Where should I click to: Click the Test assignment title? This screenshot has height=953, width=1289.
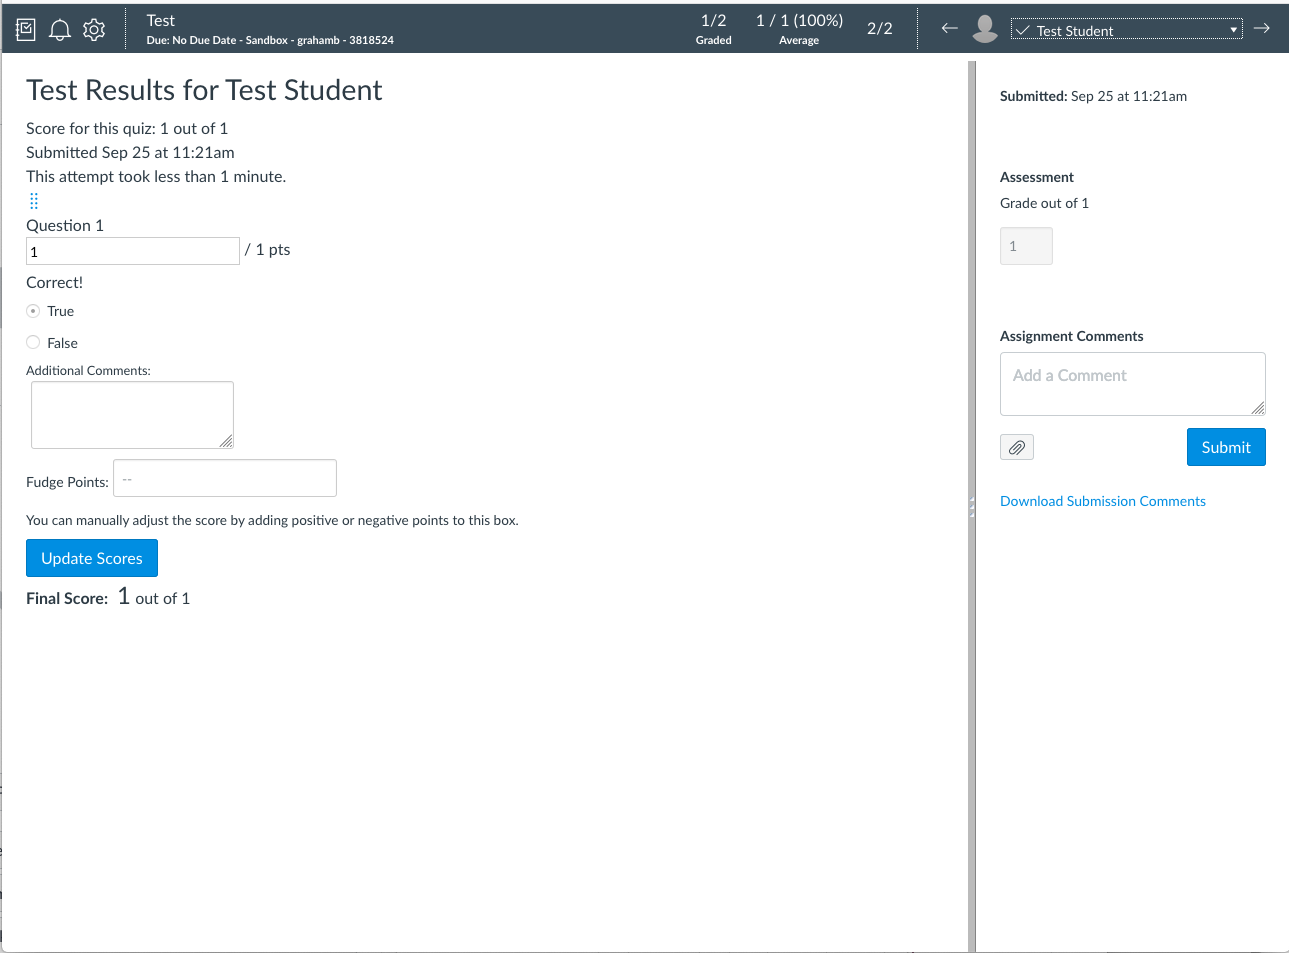click(161, 20)
